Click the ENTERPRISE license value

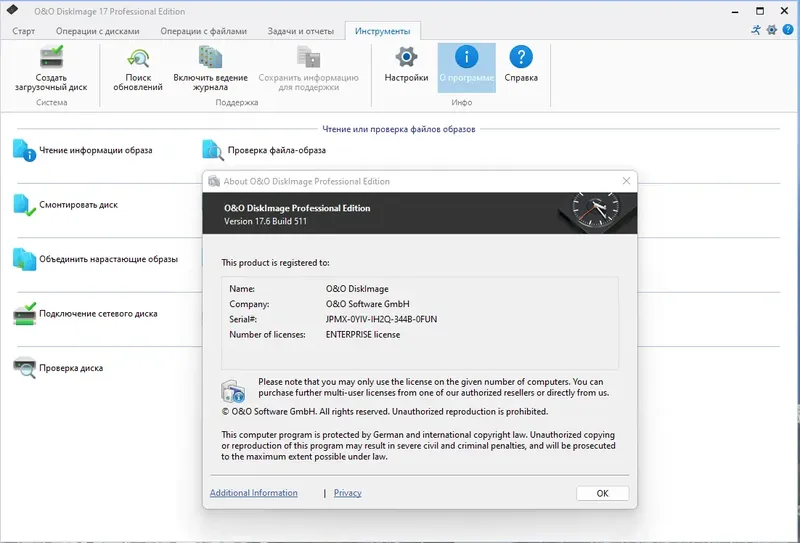pyautogui.click(x=363, y=335)
